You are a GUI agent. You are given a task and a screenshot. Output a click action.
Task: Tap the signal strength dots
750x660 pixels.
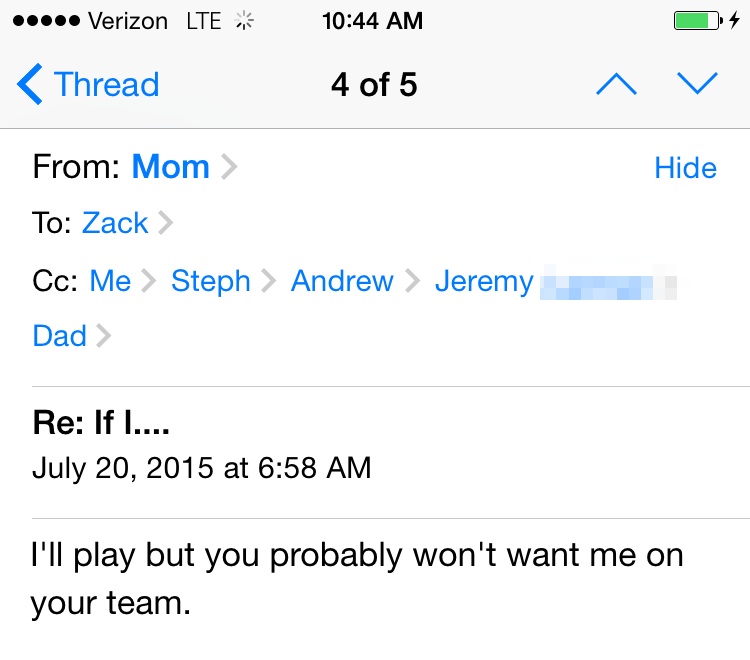tap(39, 21)
